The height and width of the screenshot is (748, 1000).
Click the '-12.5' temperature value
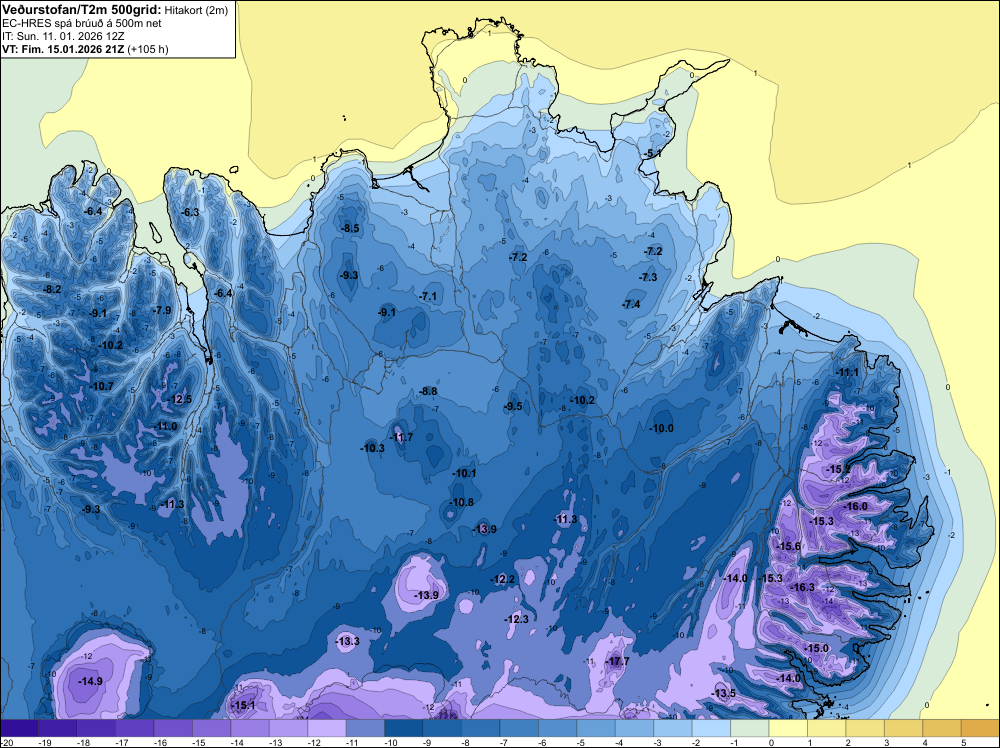pyautogui.click(x=180, y=400)
